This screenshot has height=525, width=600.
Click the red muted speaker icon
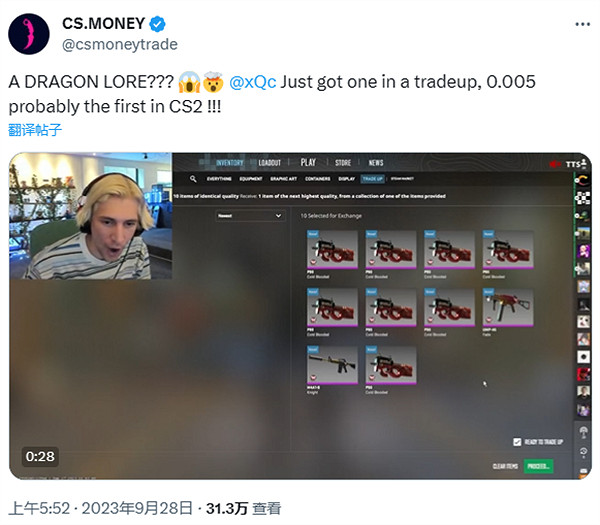(554, 164)
